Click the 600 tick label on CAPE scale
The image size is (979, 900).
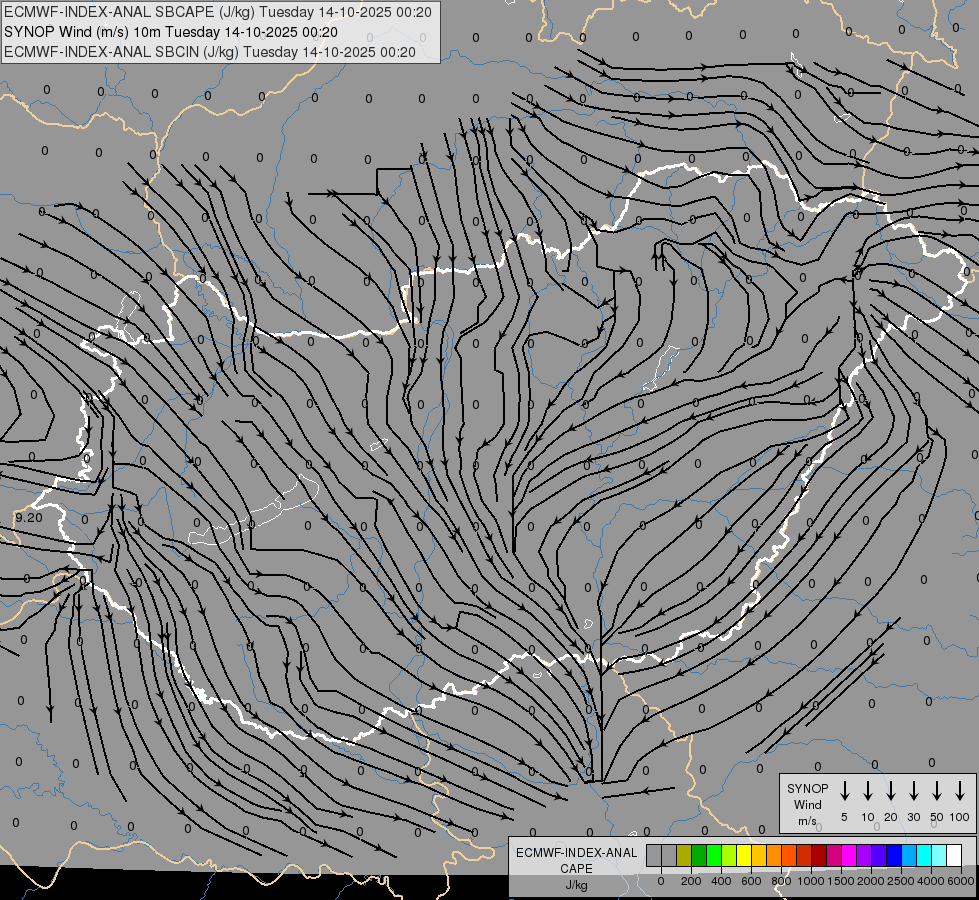pos(751,881)
